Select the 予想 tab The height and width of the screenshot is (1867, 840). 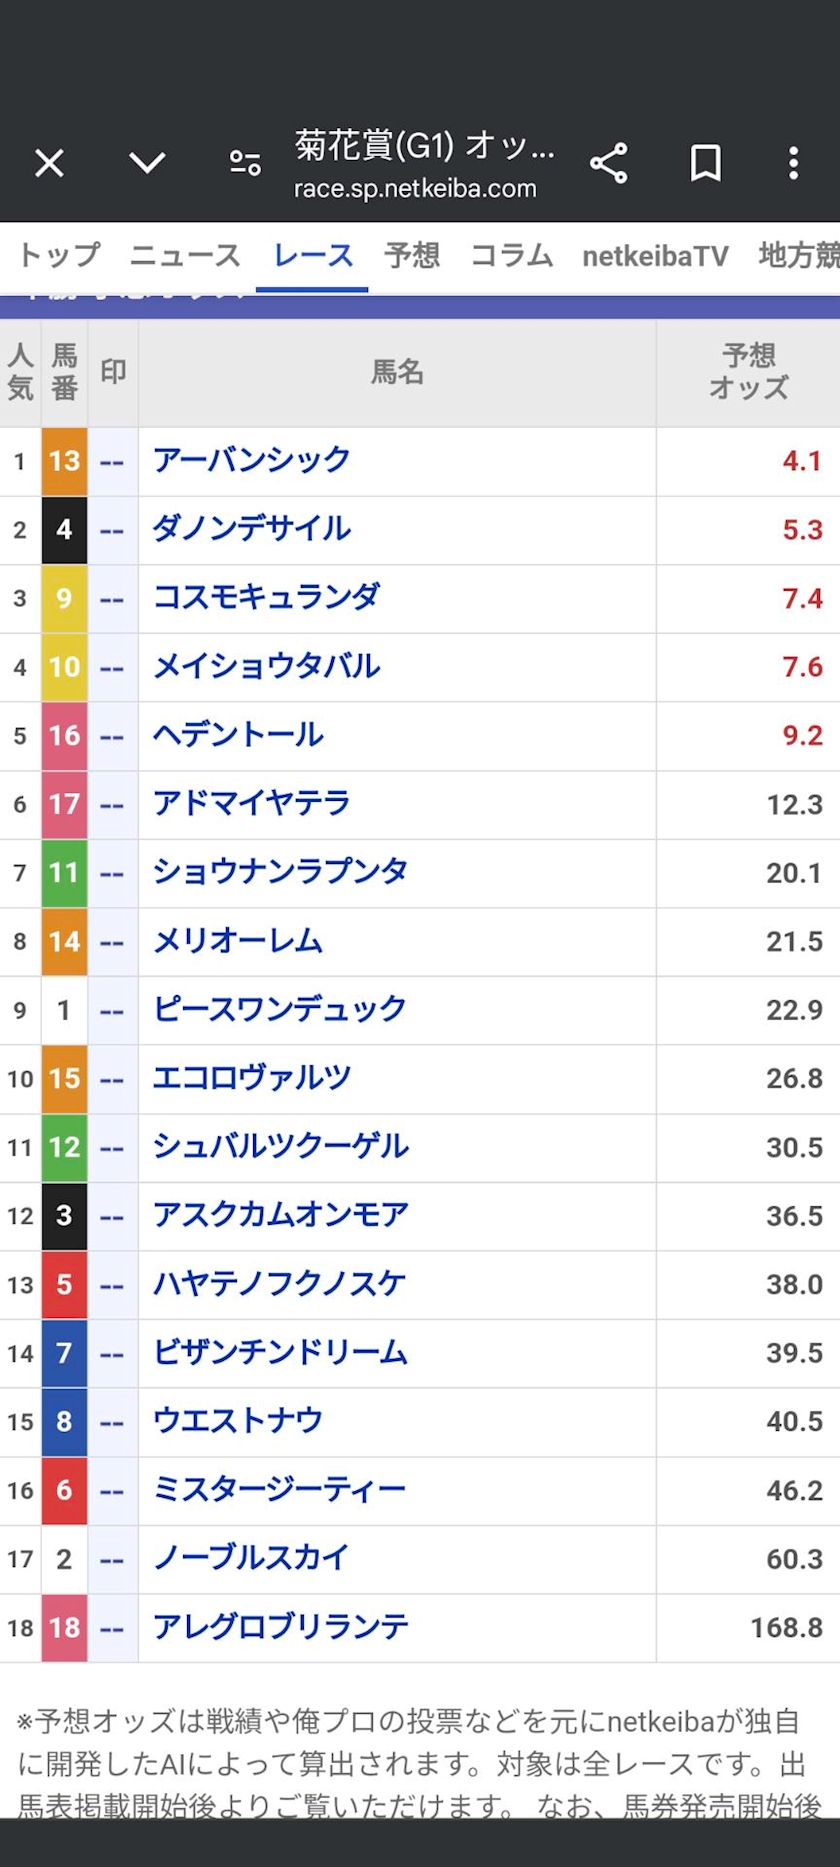[412, 256]
